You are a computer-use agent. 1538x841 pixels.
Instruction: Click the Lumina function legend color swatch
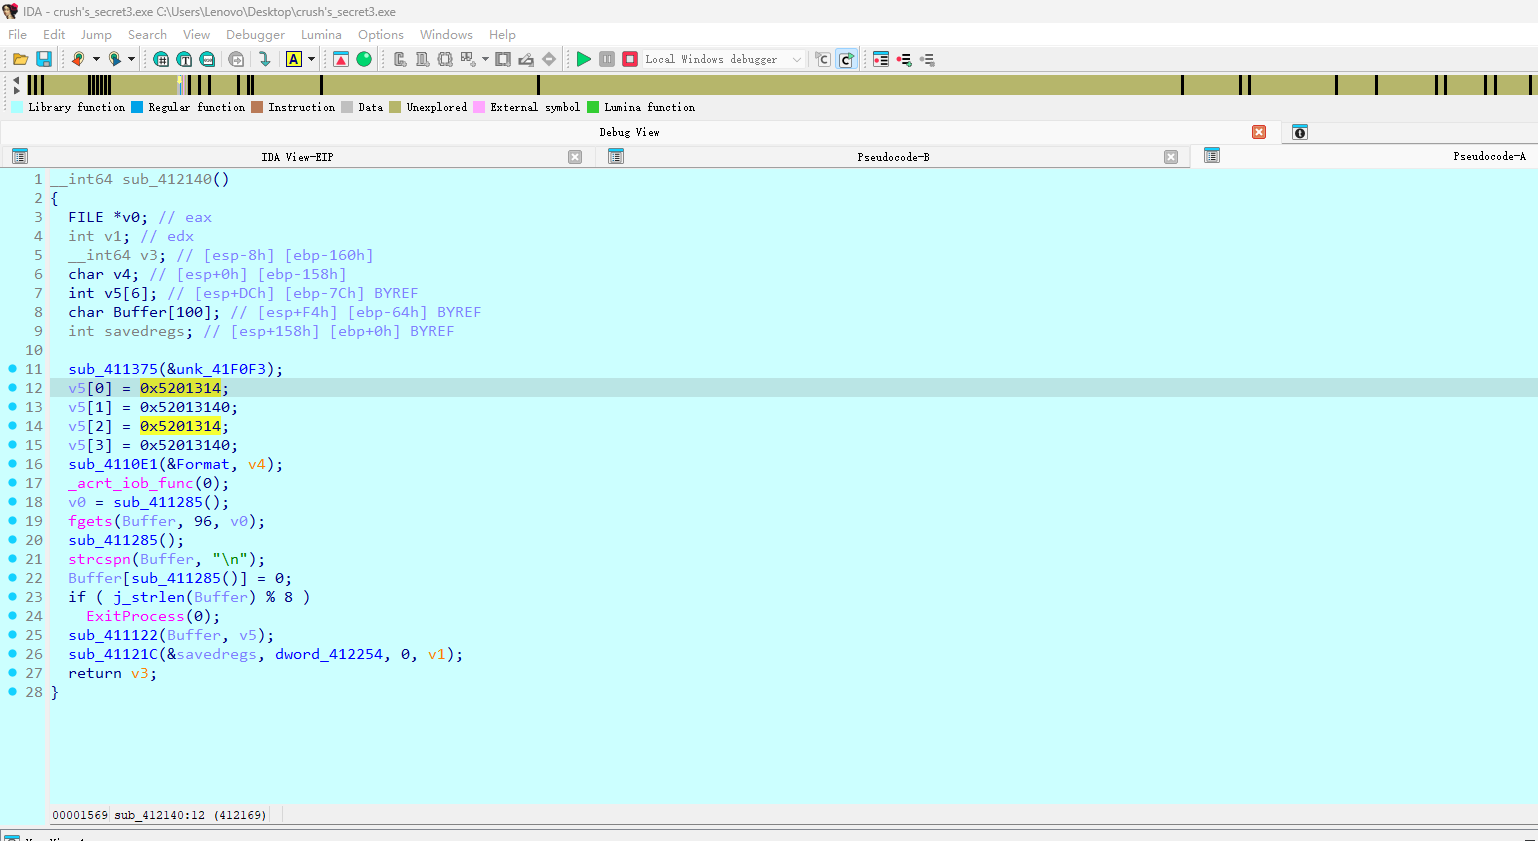[593, 107]
